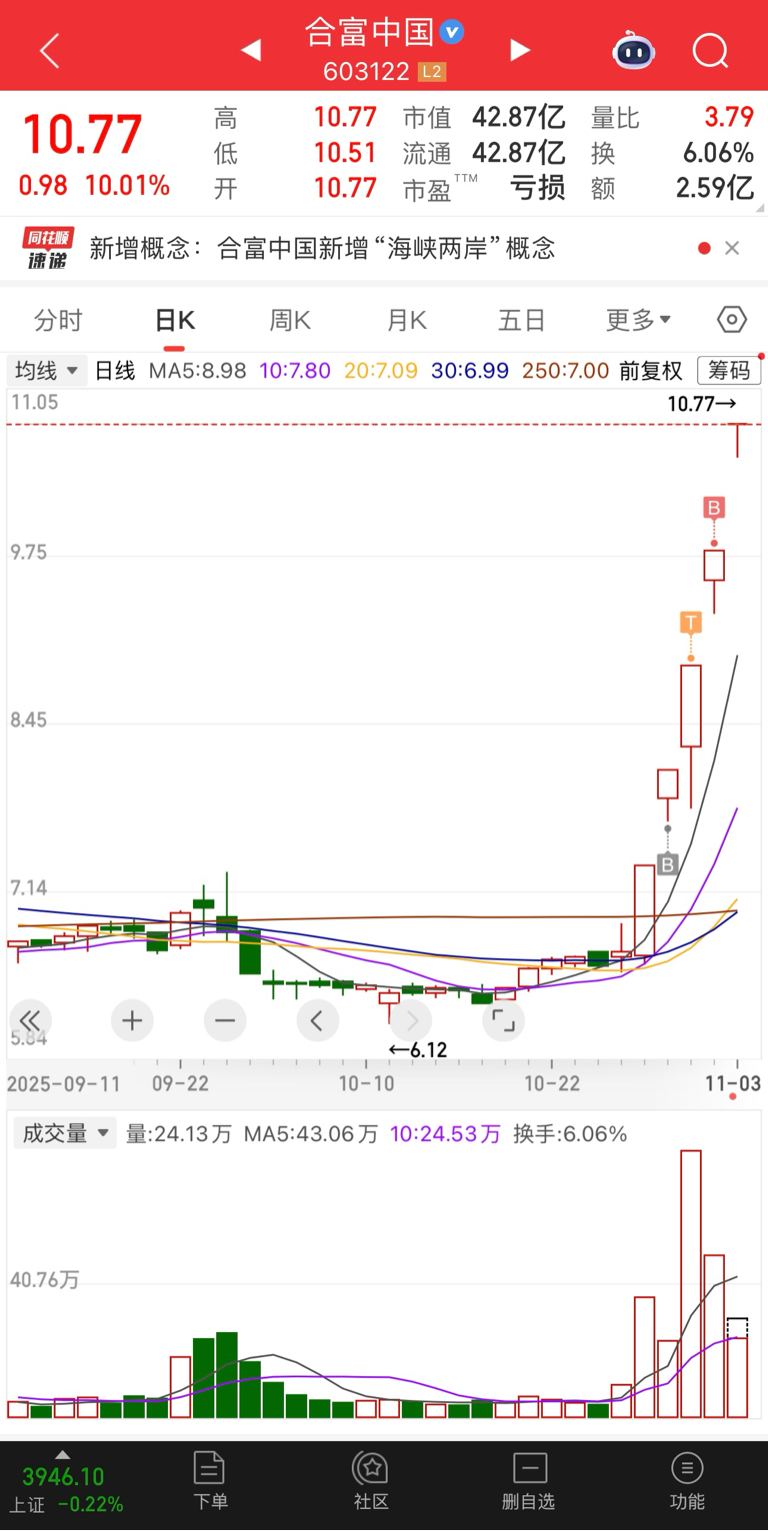The width and height of the screenshot is (768, 1531).
Task: Select the 周K tab
Action: tap(290, 320)
